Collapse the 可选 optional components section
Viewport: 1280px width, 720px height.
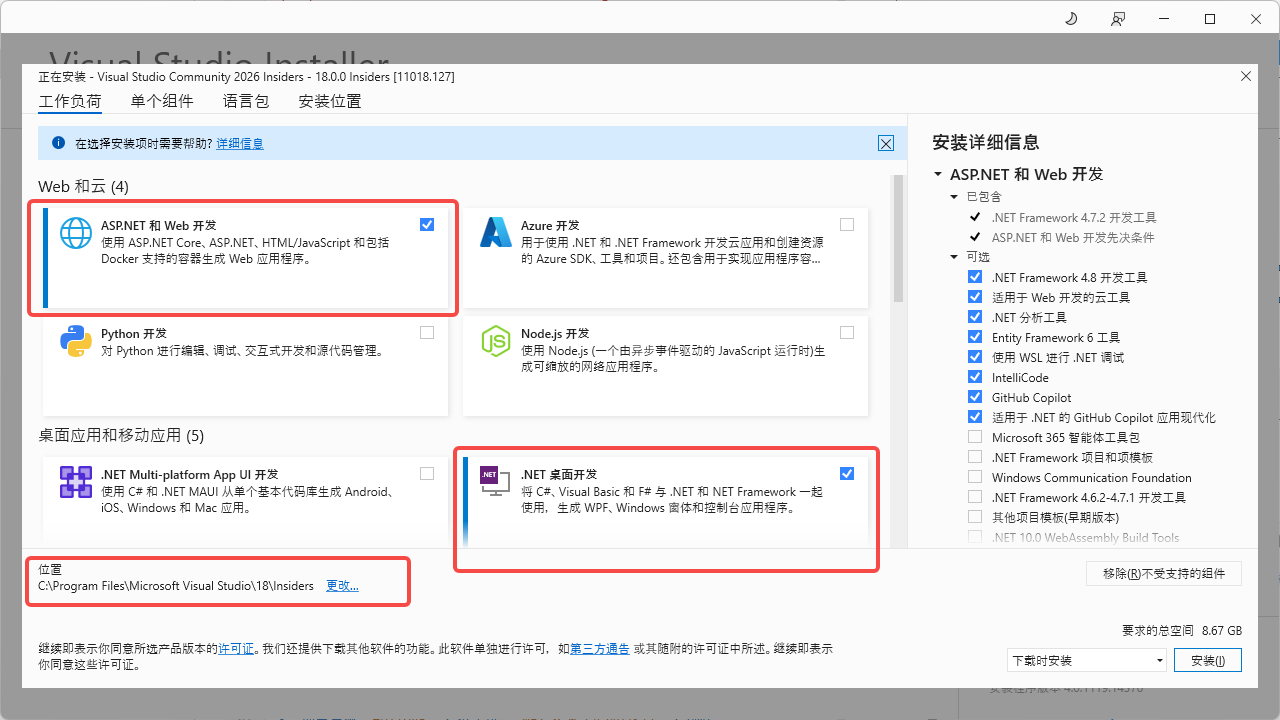[x=955, y=257]
